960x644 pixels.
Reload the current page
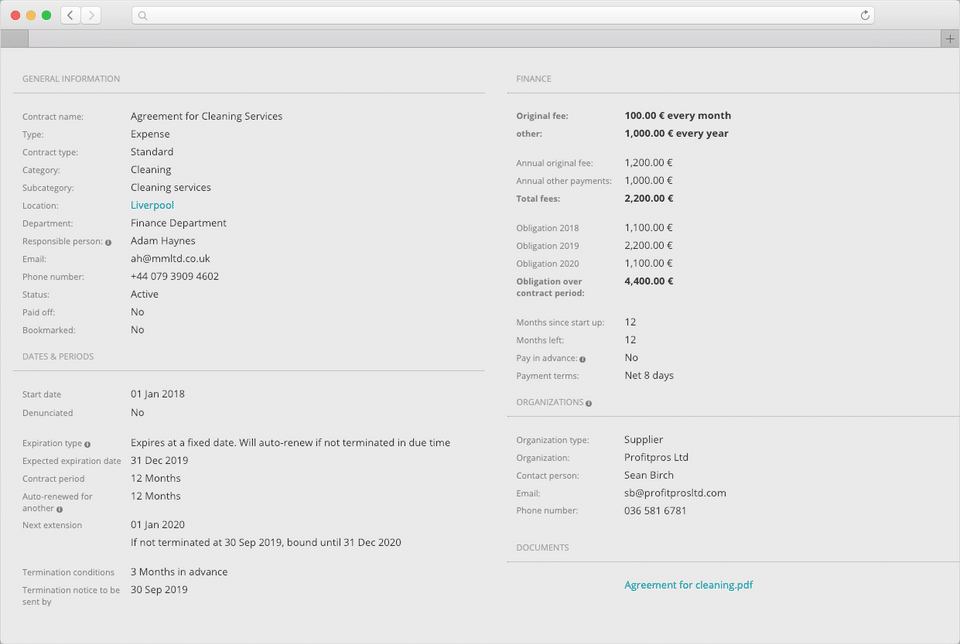coord(865,15)
